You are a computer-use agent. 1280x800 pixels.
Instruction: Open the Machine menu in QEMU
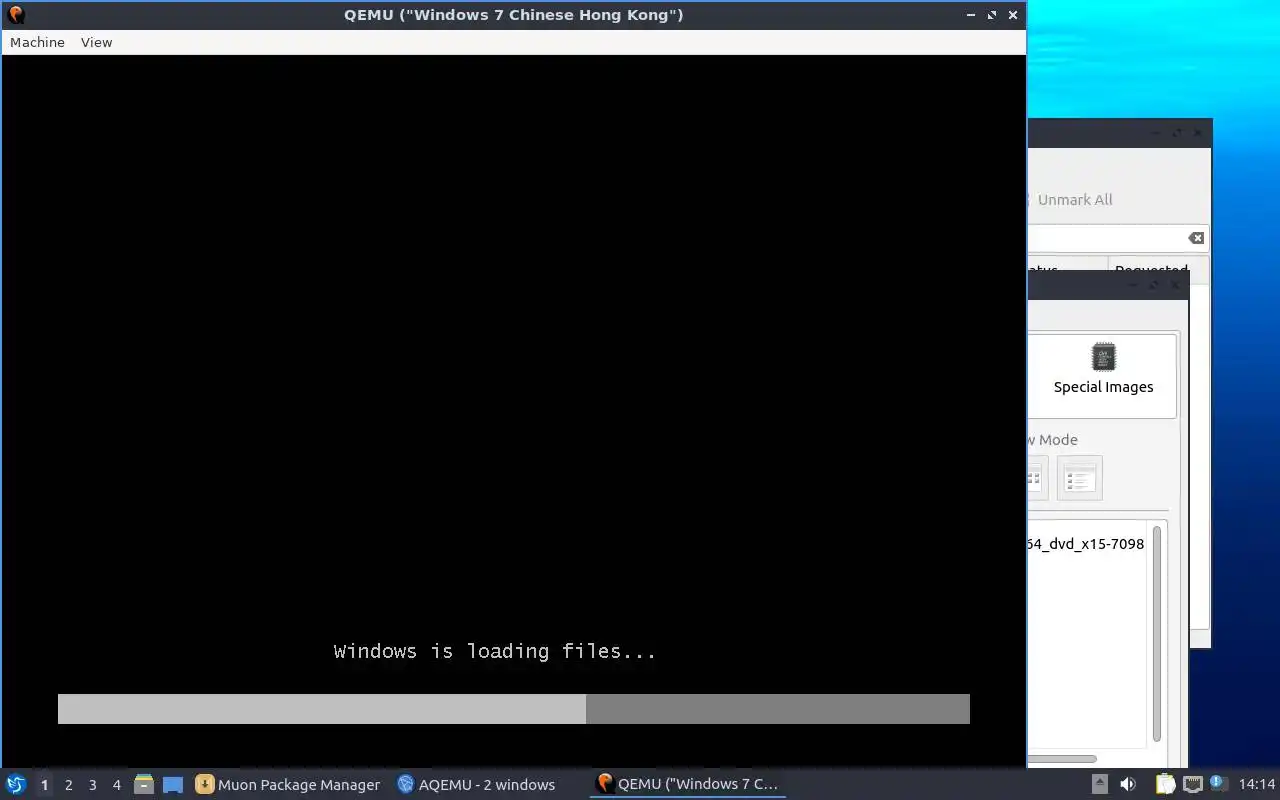37,42
